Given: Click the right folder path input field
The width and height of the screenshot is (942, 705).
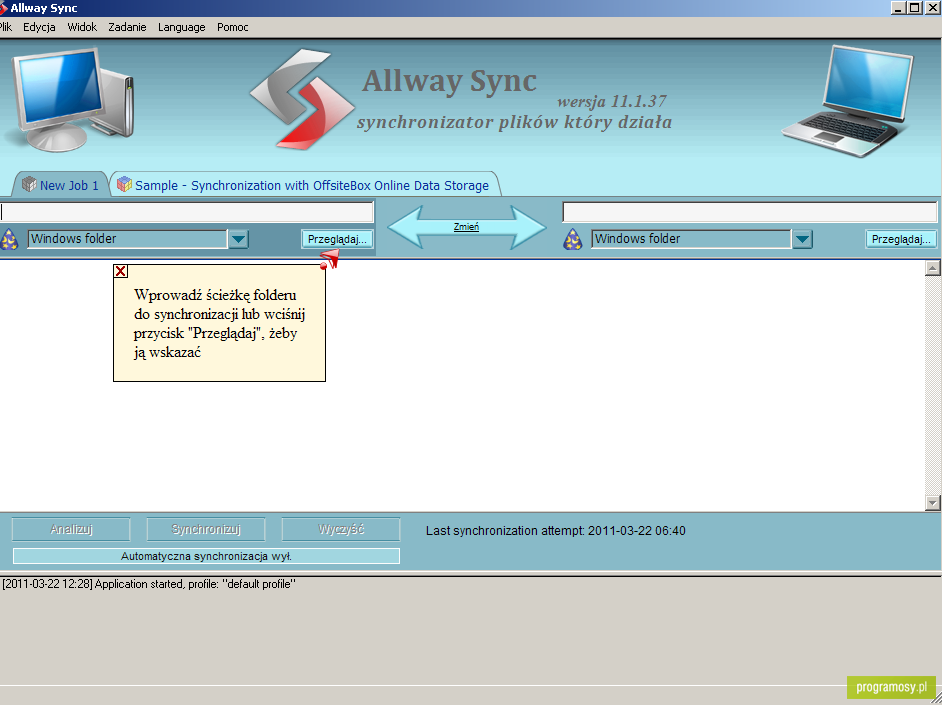Looking at the screenshot, I should 750,212.
